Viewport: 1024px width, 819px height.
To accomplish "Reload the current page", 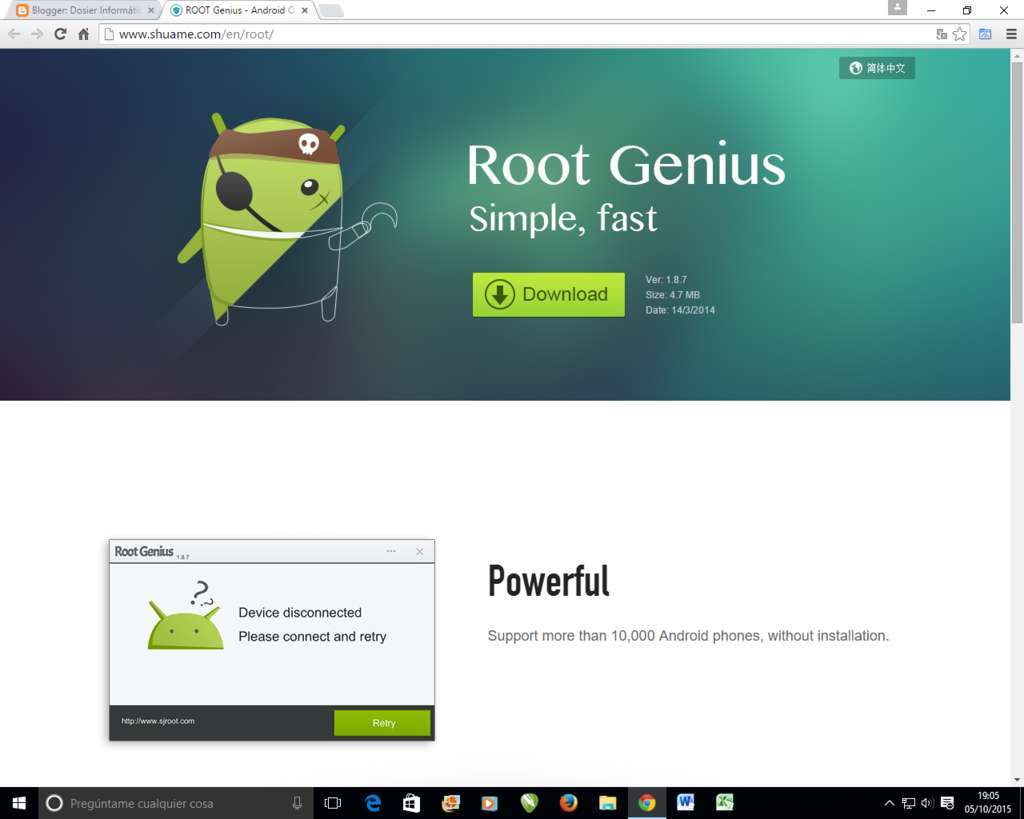I will pos(60,34).
